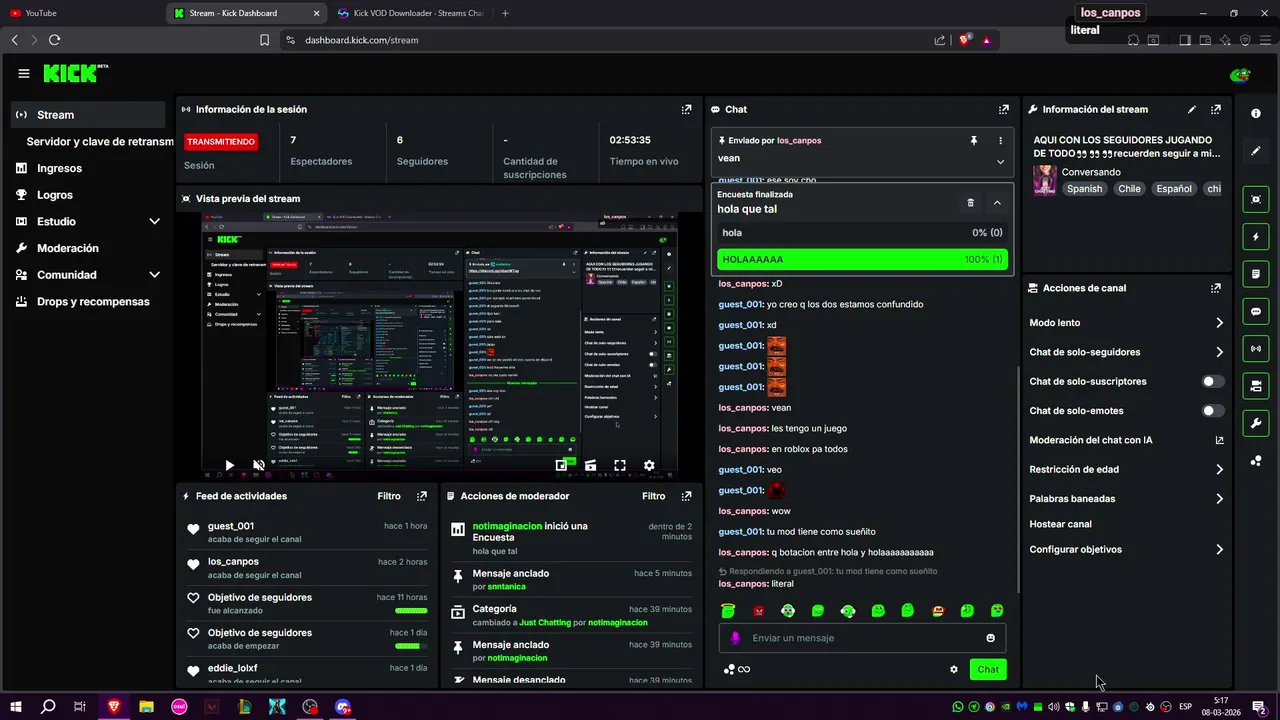Screen dimensions: 1280x720
Task: Click the HOLAAAAAA poll result bar
Action: (x=862, y=259)
